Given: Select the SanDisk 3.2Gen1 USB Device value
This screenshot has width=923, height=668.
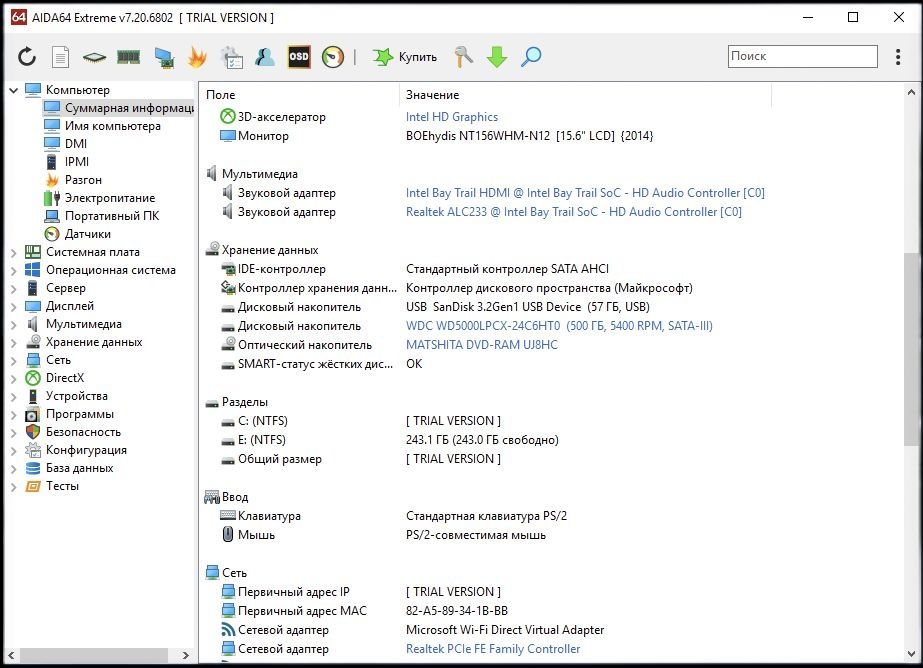Looking at the screenshot, I should click(x=527, y=307).
